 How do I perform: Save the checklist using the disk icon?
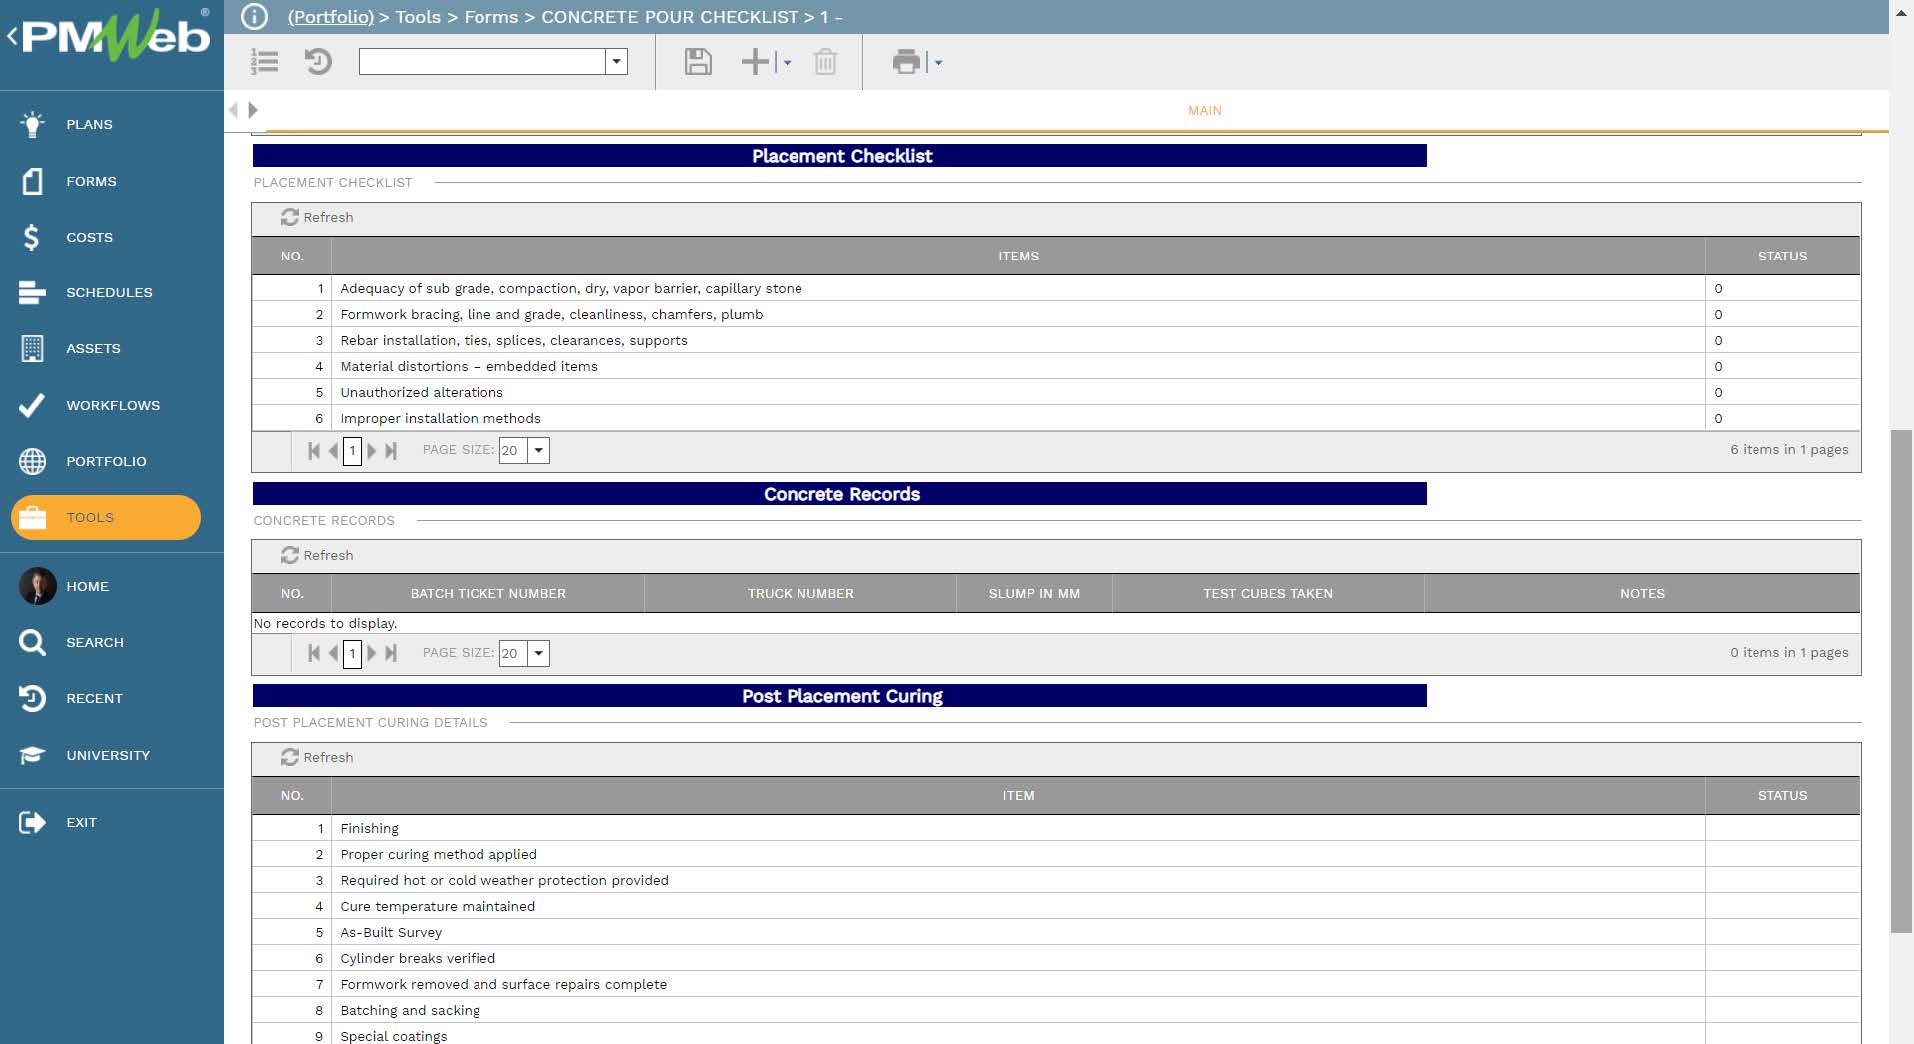coord(698,62)
